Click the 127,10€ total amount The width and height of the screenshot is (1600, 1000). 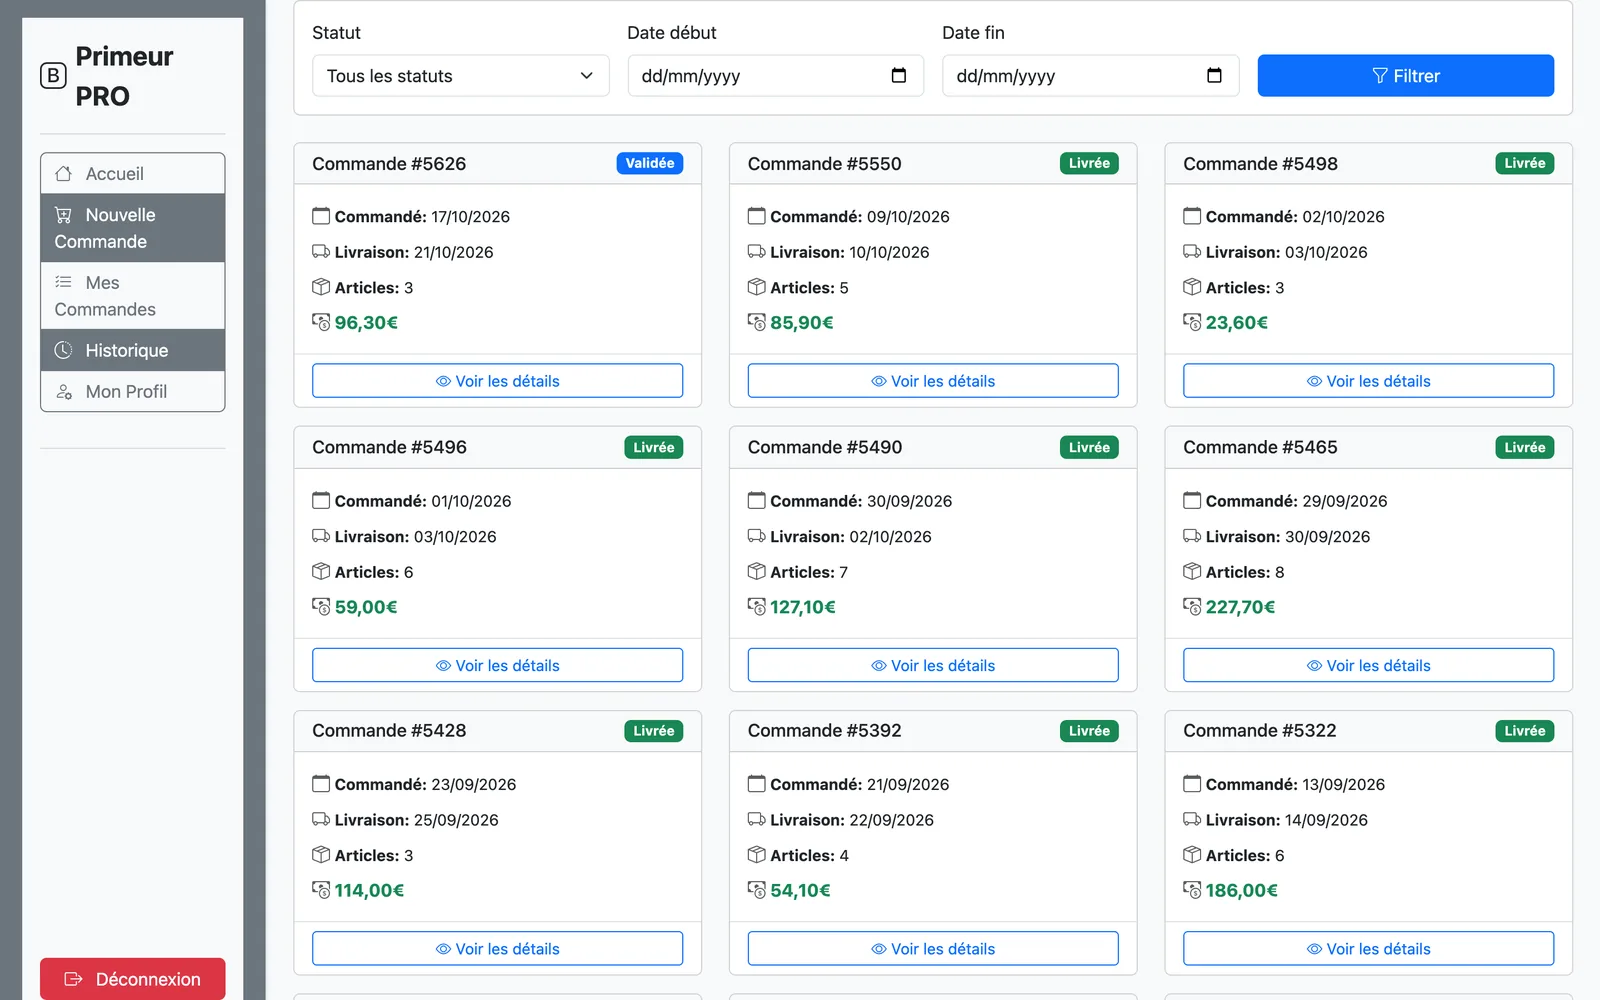pyautogui.click(x=803, y=607)
